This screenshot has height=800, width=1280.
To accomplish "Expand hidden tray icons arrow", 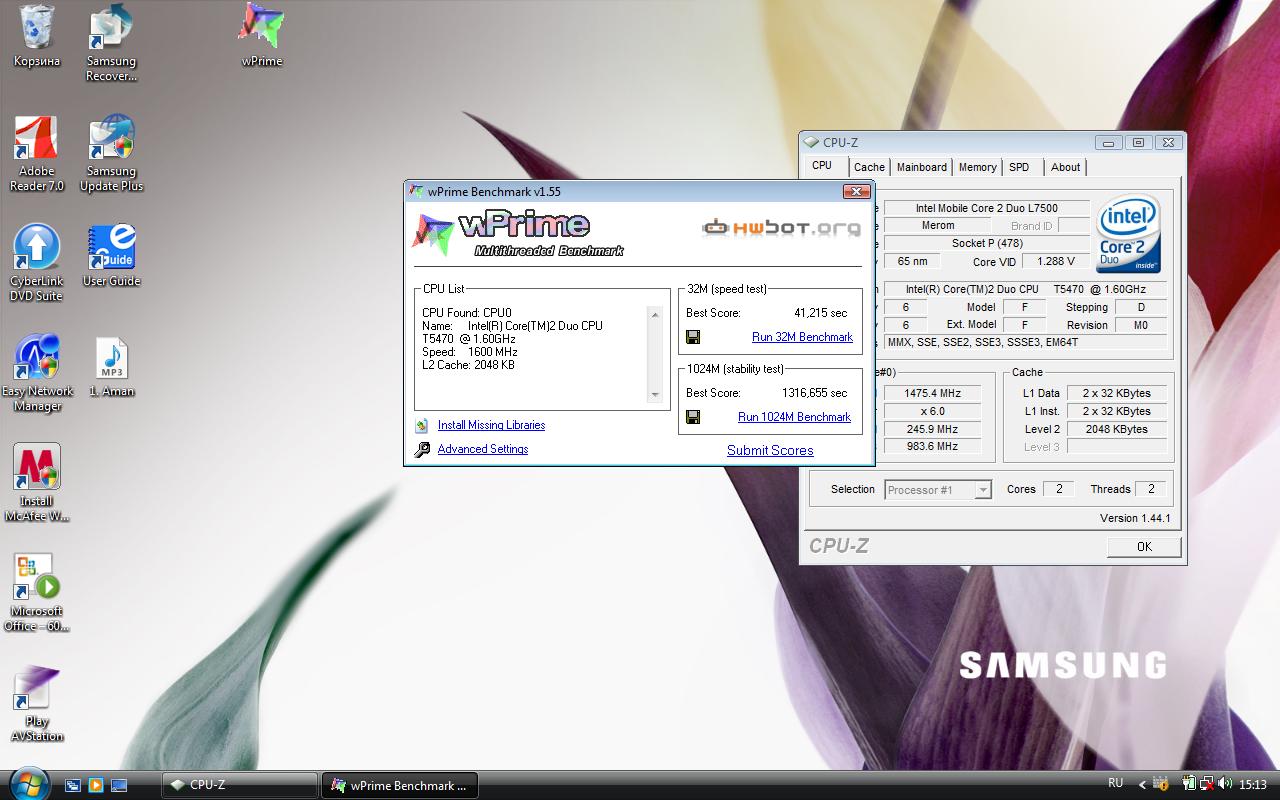I will click(1142, 785).
